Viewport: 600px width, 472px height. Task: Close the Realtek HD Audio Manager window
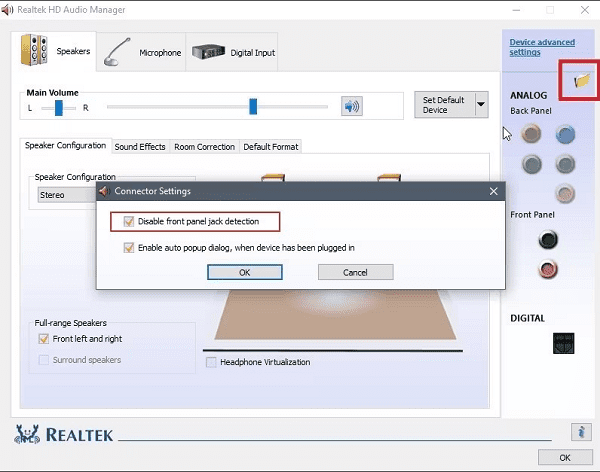(585, 10)
